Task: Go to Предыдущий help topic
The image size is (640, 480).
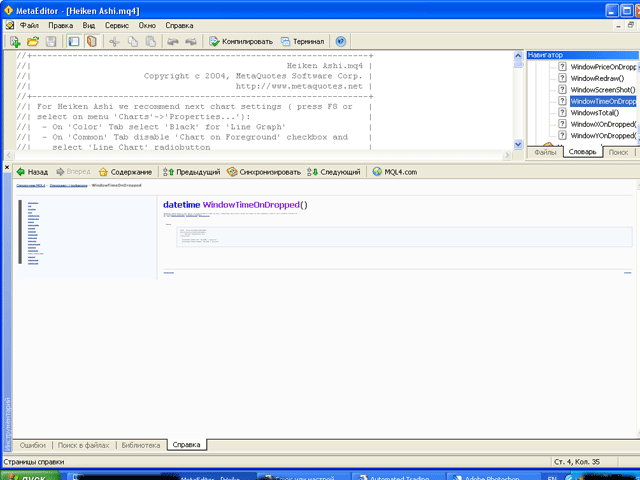Action: click(191, 172)
